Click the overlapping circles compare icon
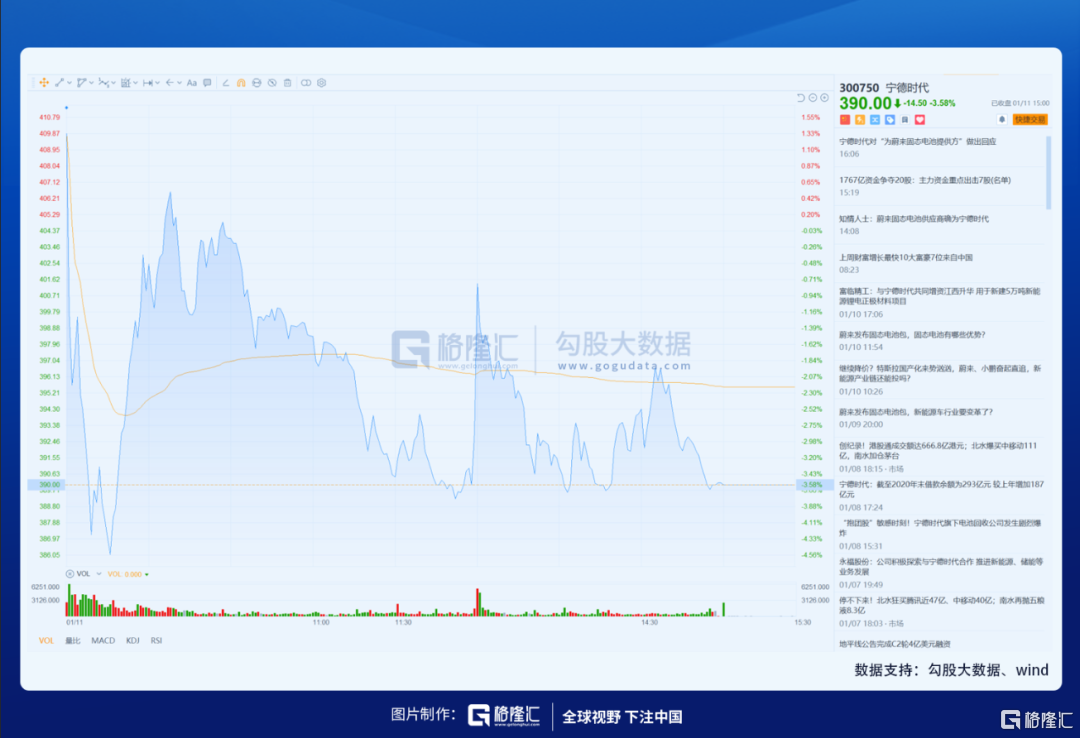The width and height of the screenshot is (1080, 738). pos(306,83)
